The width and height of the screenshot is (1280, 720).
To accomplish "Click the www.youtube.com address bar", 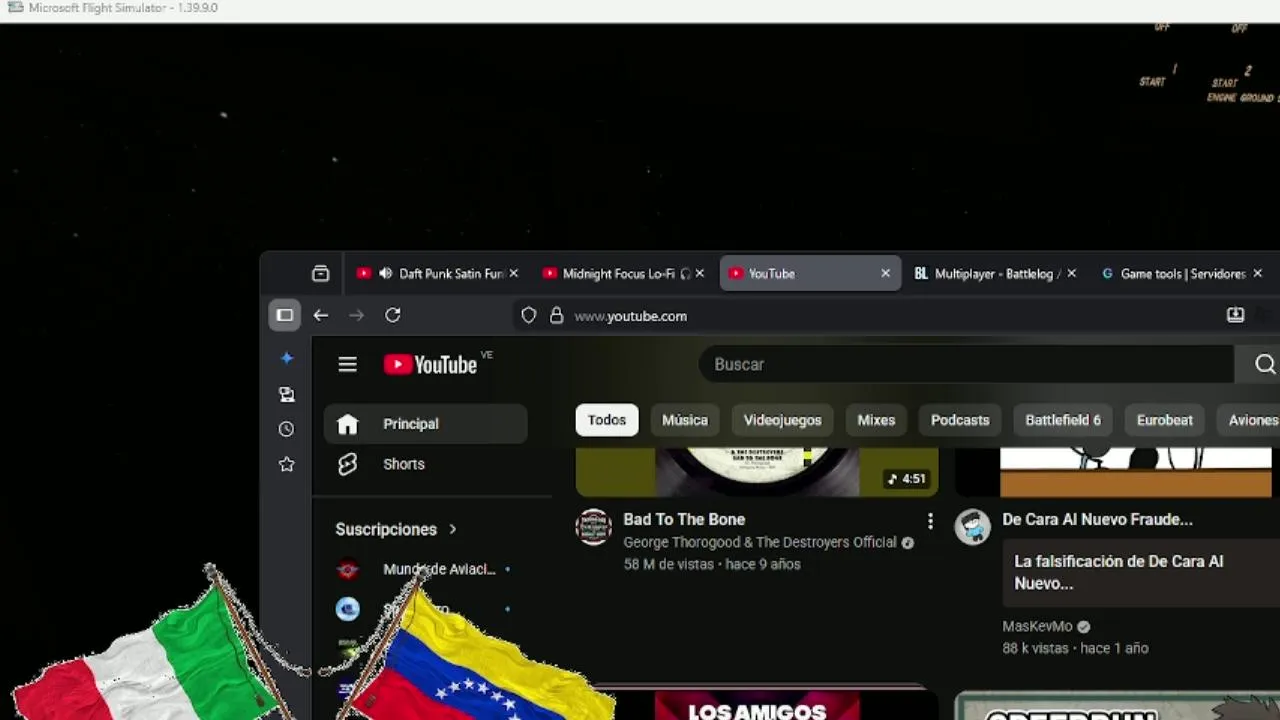I will (x=630, y=316).
